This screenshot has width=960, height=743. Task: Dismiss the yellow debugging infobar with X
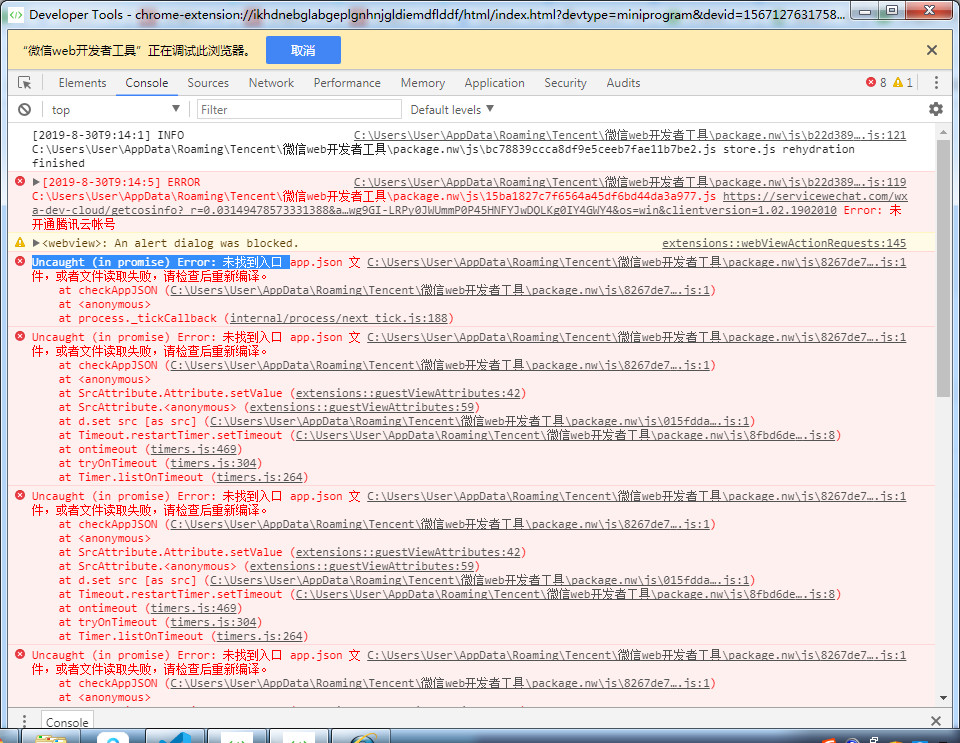pyautogui.click(x=932, y=50)
